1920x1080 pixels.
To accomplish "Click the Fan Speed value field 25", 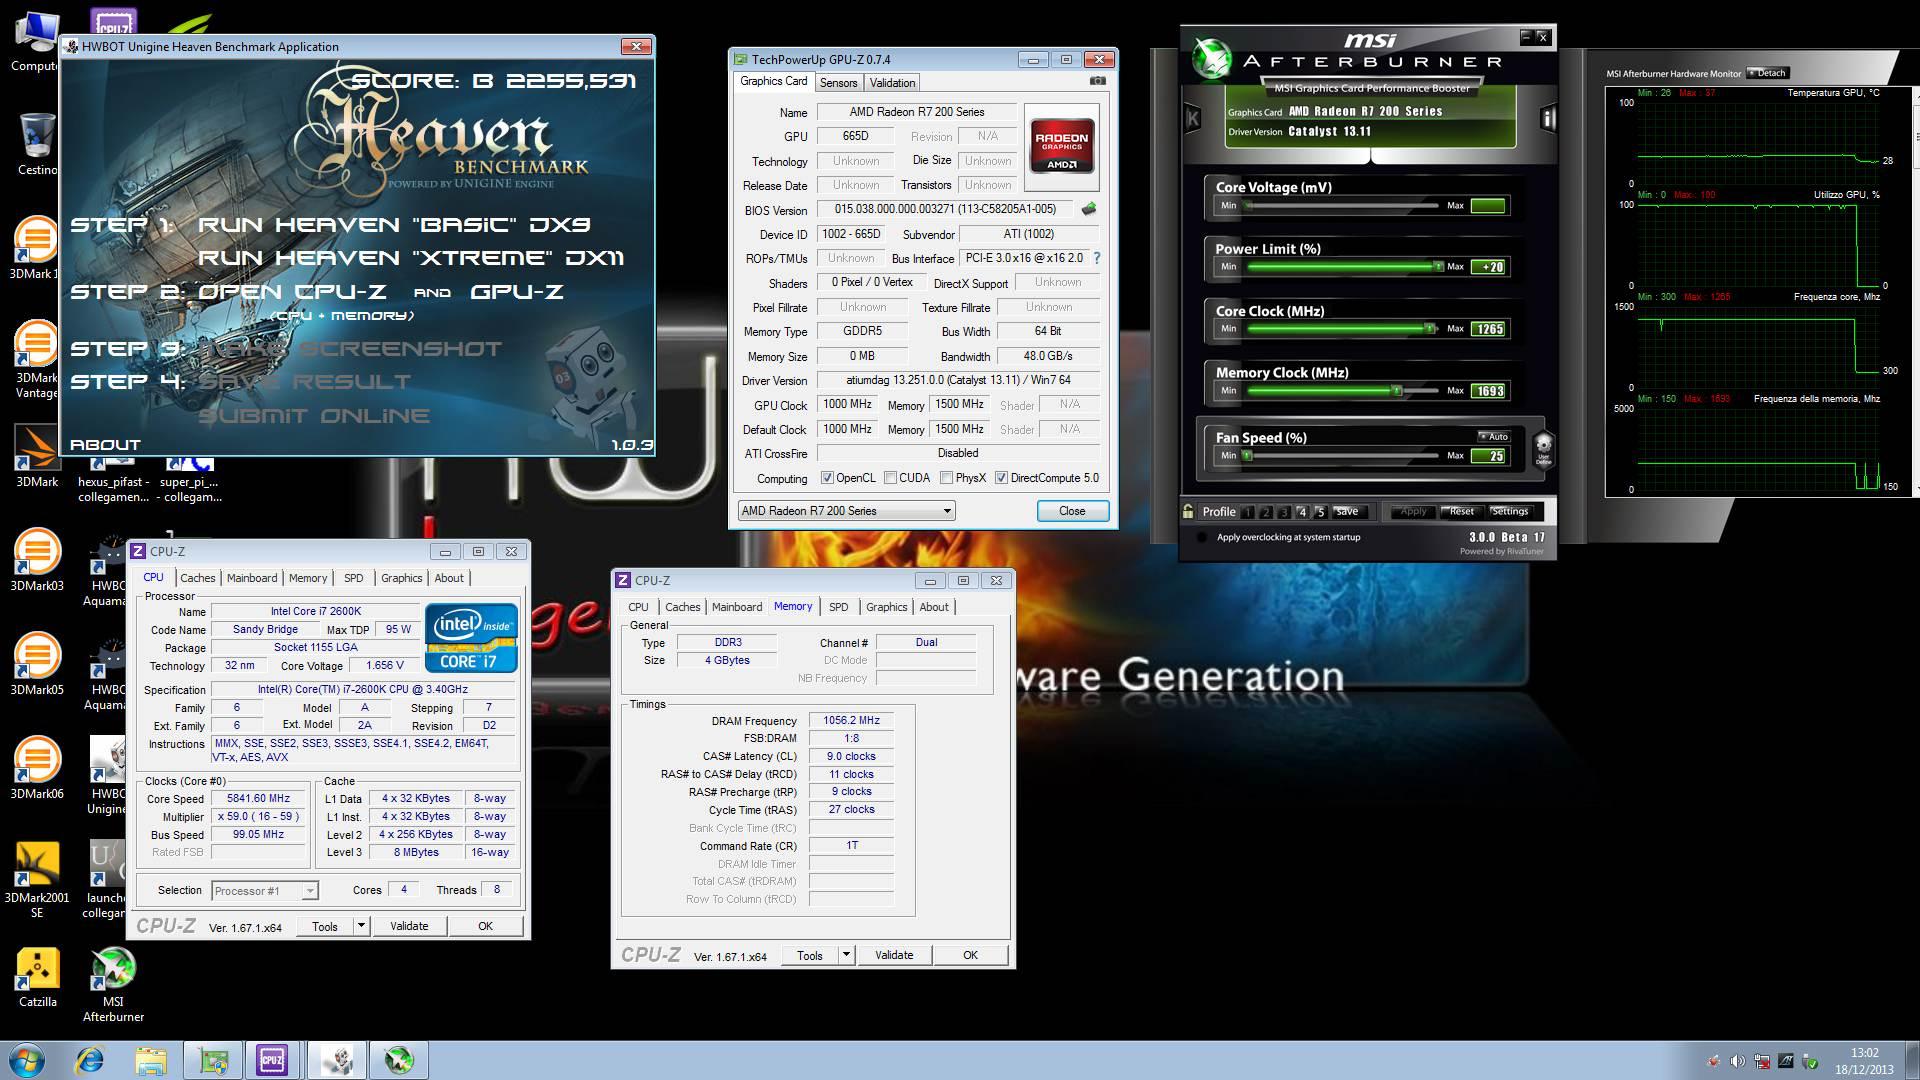I will 1489,456.
